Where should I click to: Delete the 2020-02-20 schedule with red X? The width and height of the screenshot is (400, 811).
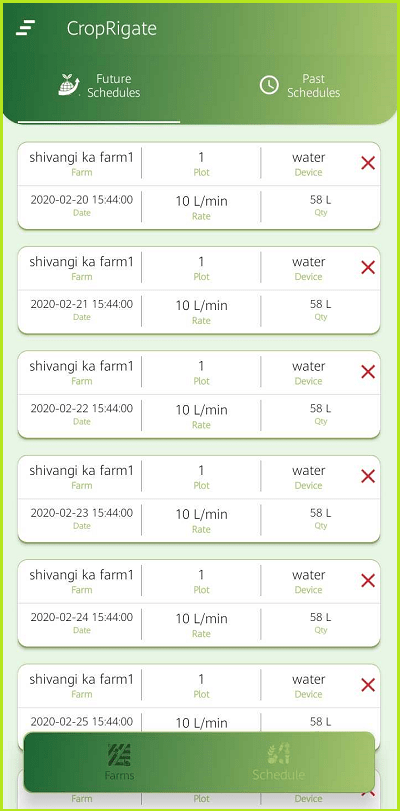(368, 163)
